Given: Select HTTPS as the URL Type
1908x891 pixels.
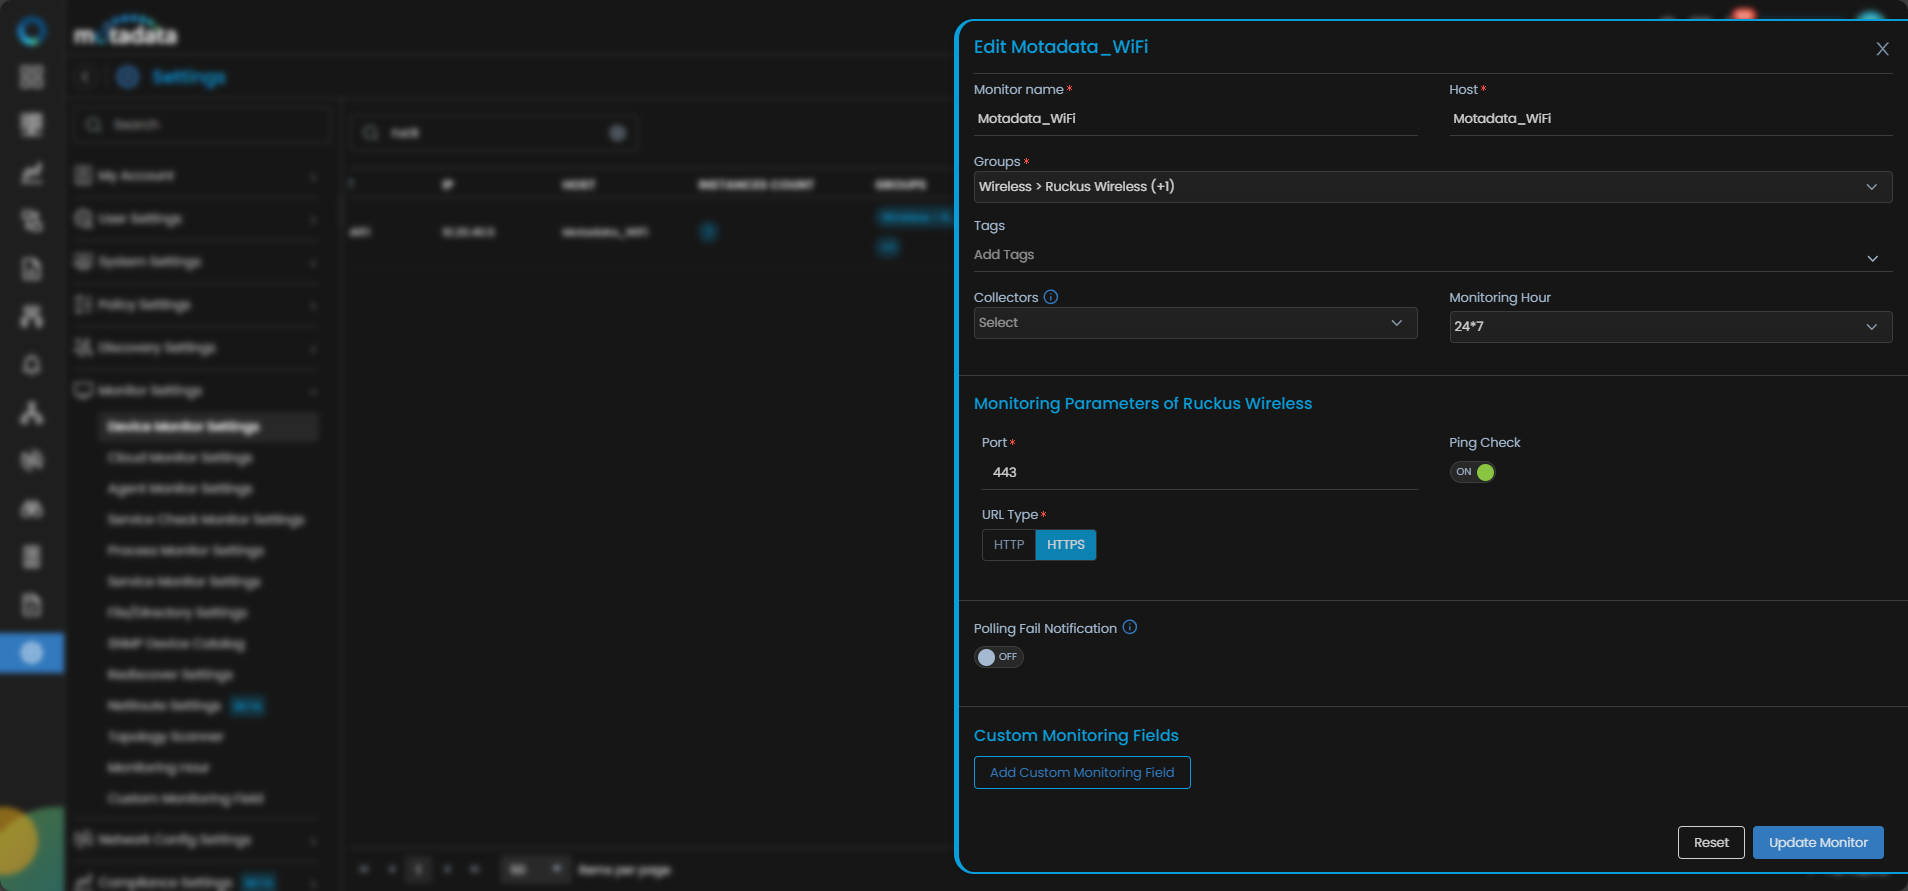Looking at the screenshot, I should (1066, 545).
